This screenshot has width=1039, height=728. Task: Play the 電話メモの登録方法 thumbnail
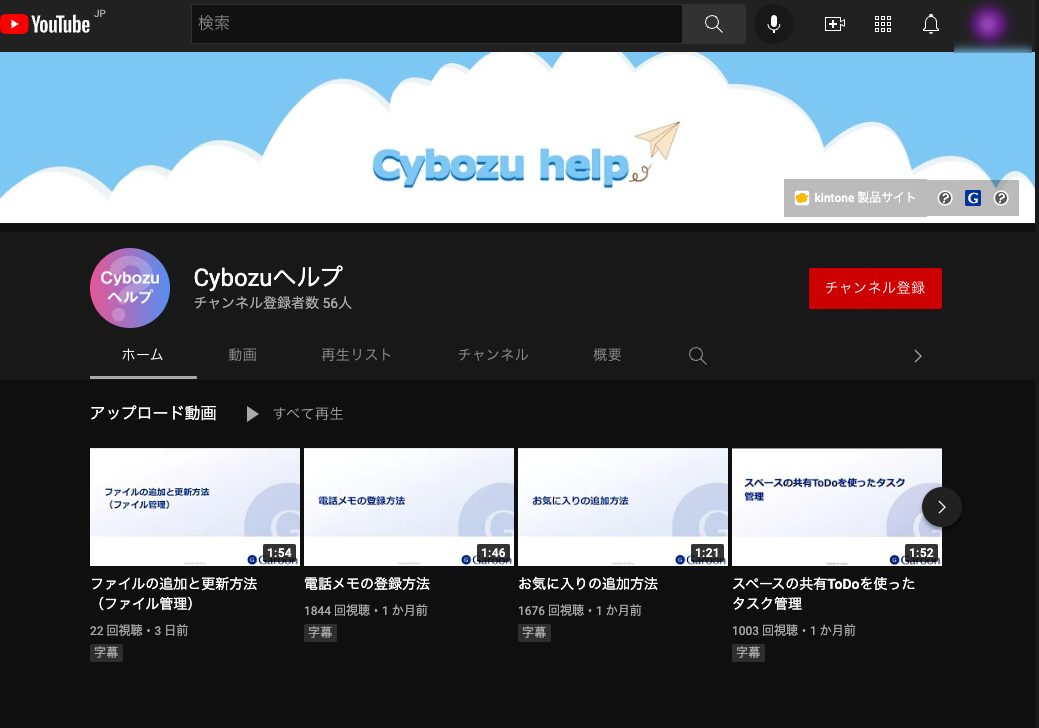point(409,507)
